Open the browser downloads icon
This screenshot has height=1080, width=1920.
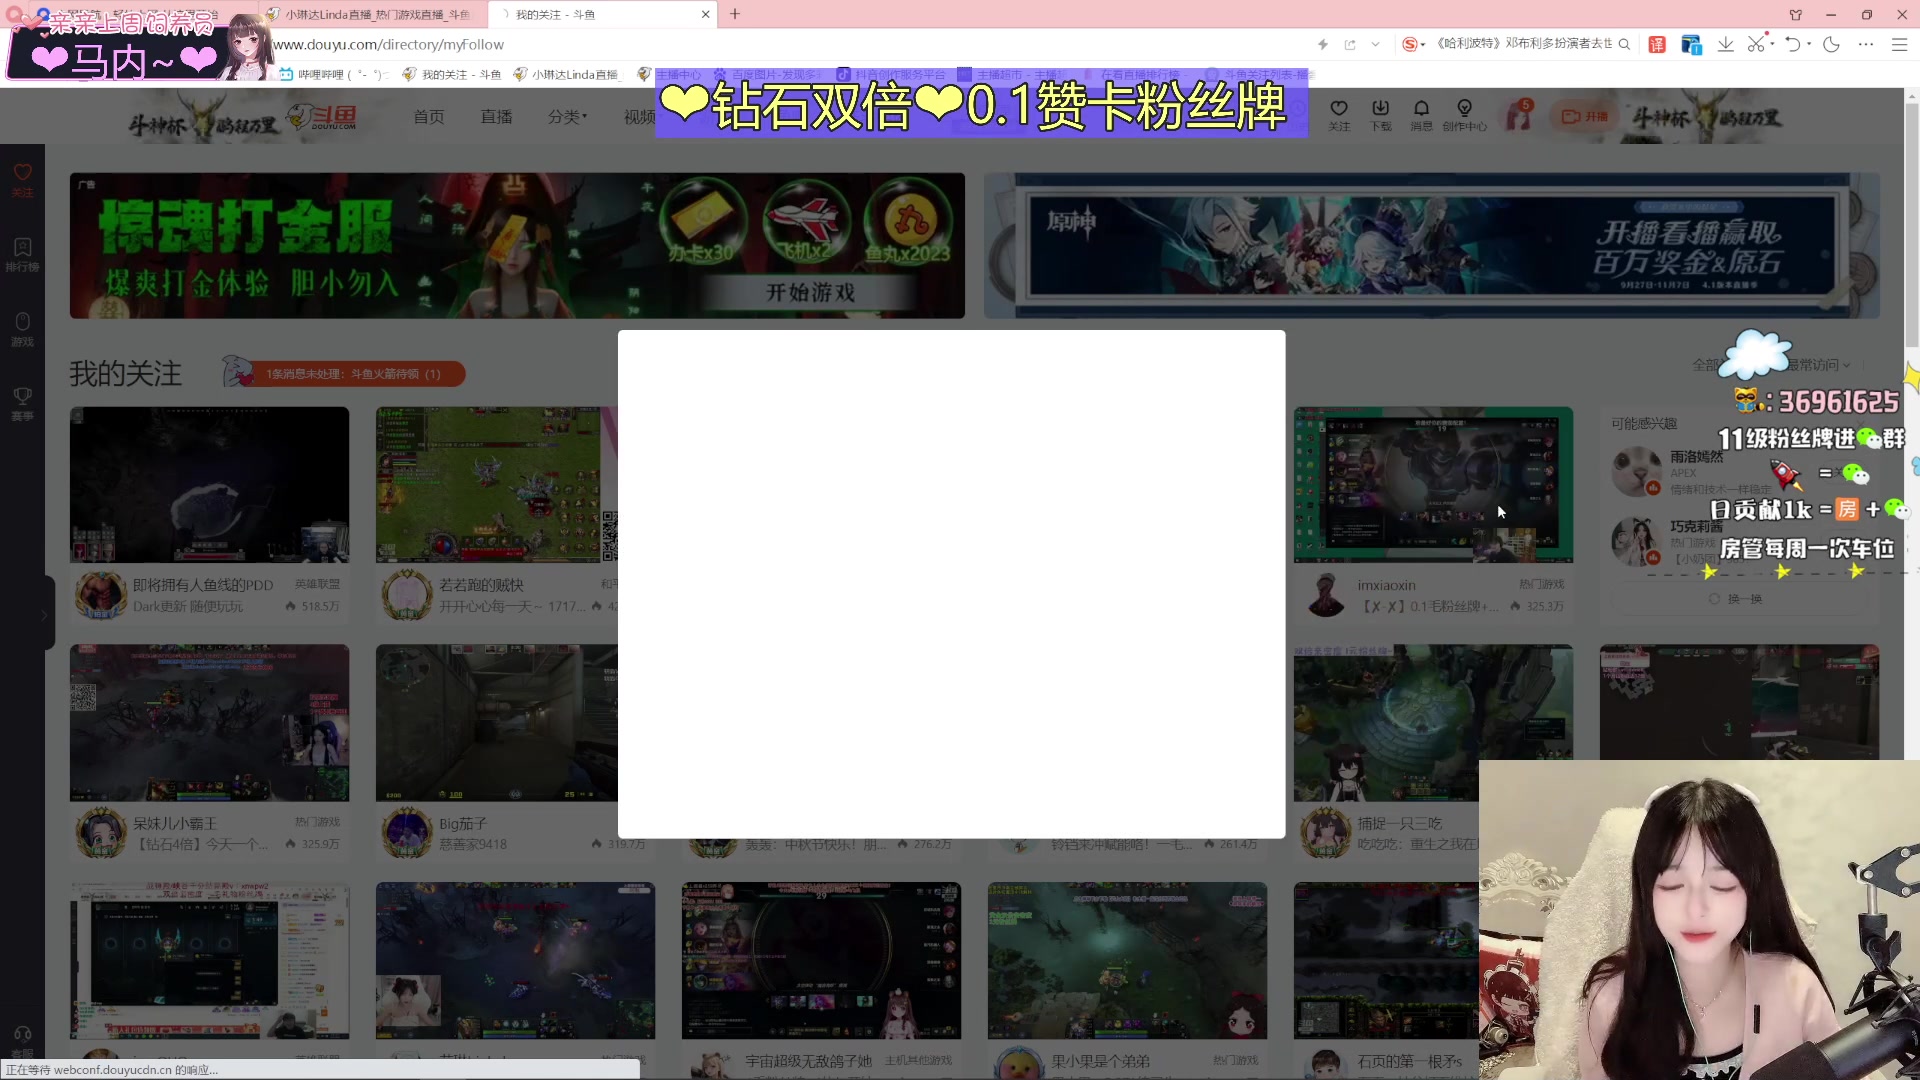pyautogui.click(x=1726, y=44)
